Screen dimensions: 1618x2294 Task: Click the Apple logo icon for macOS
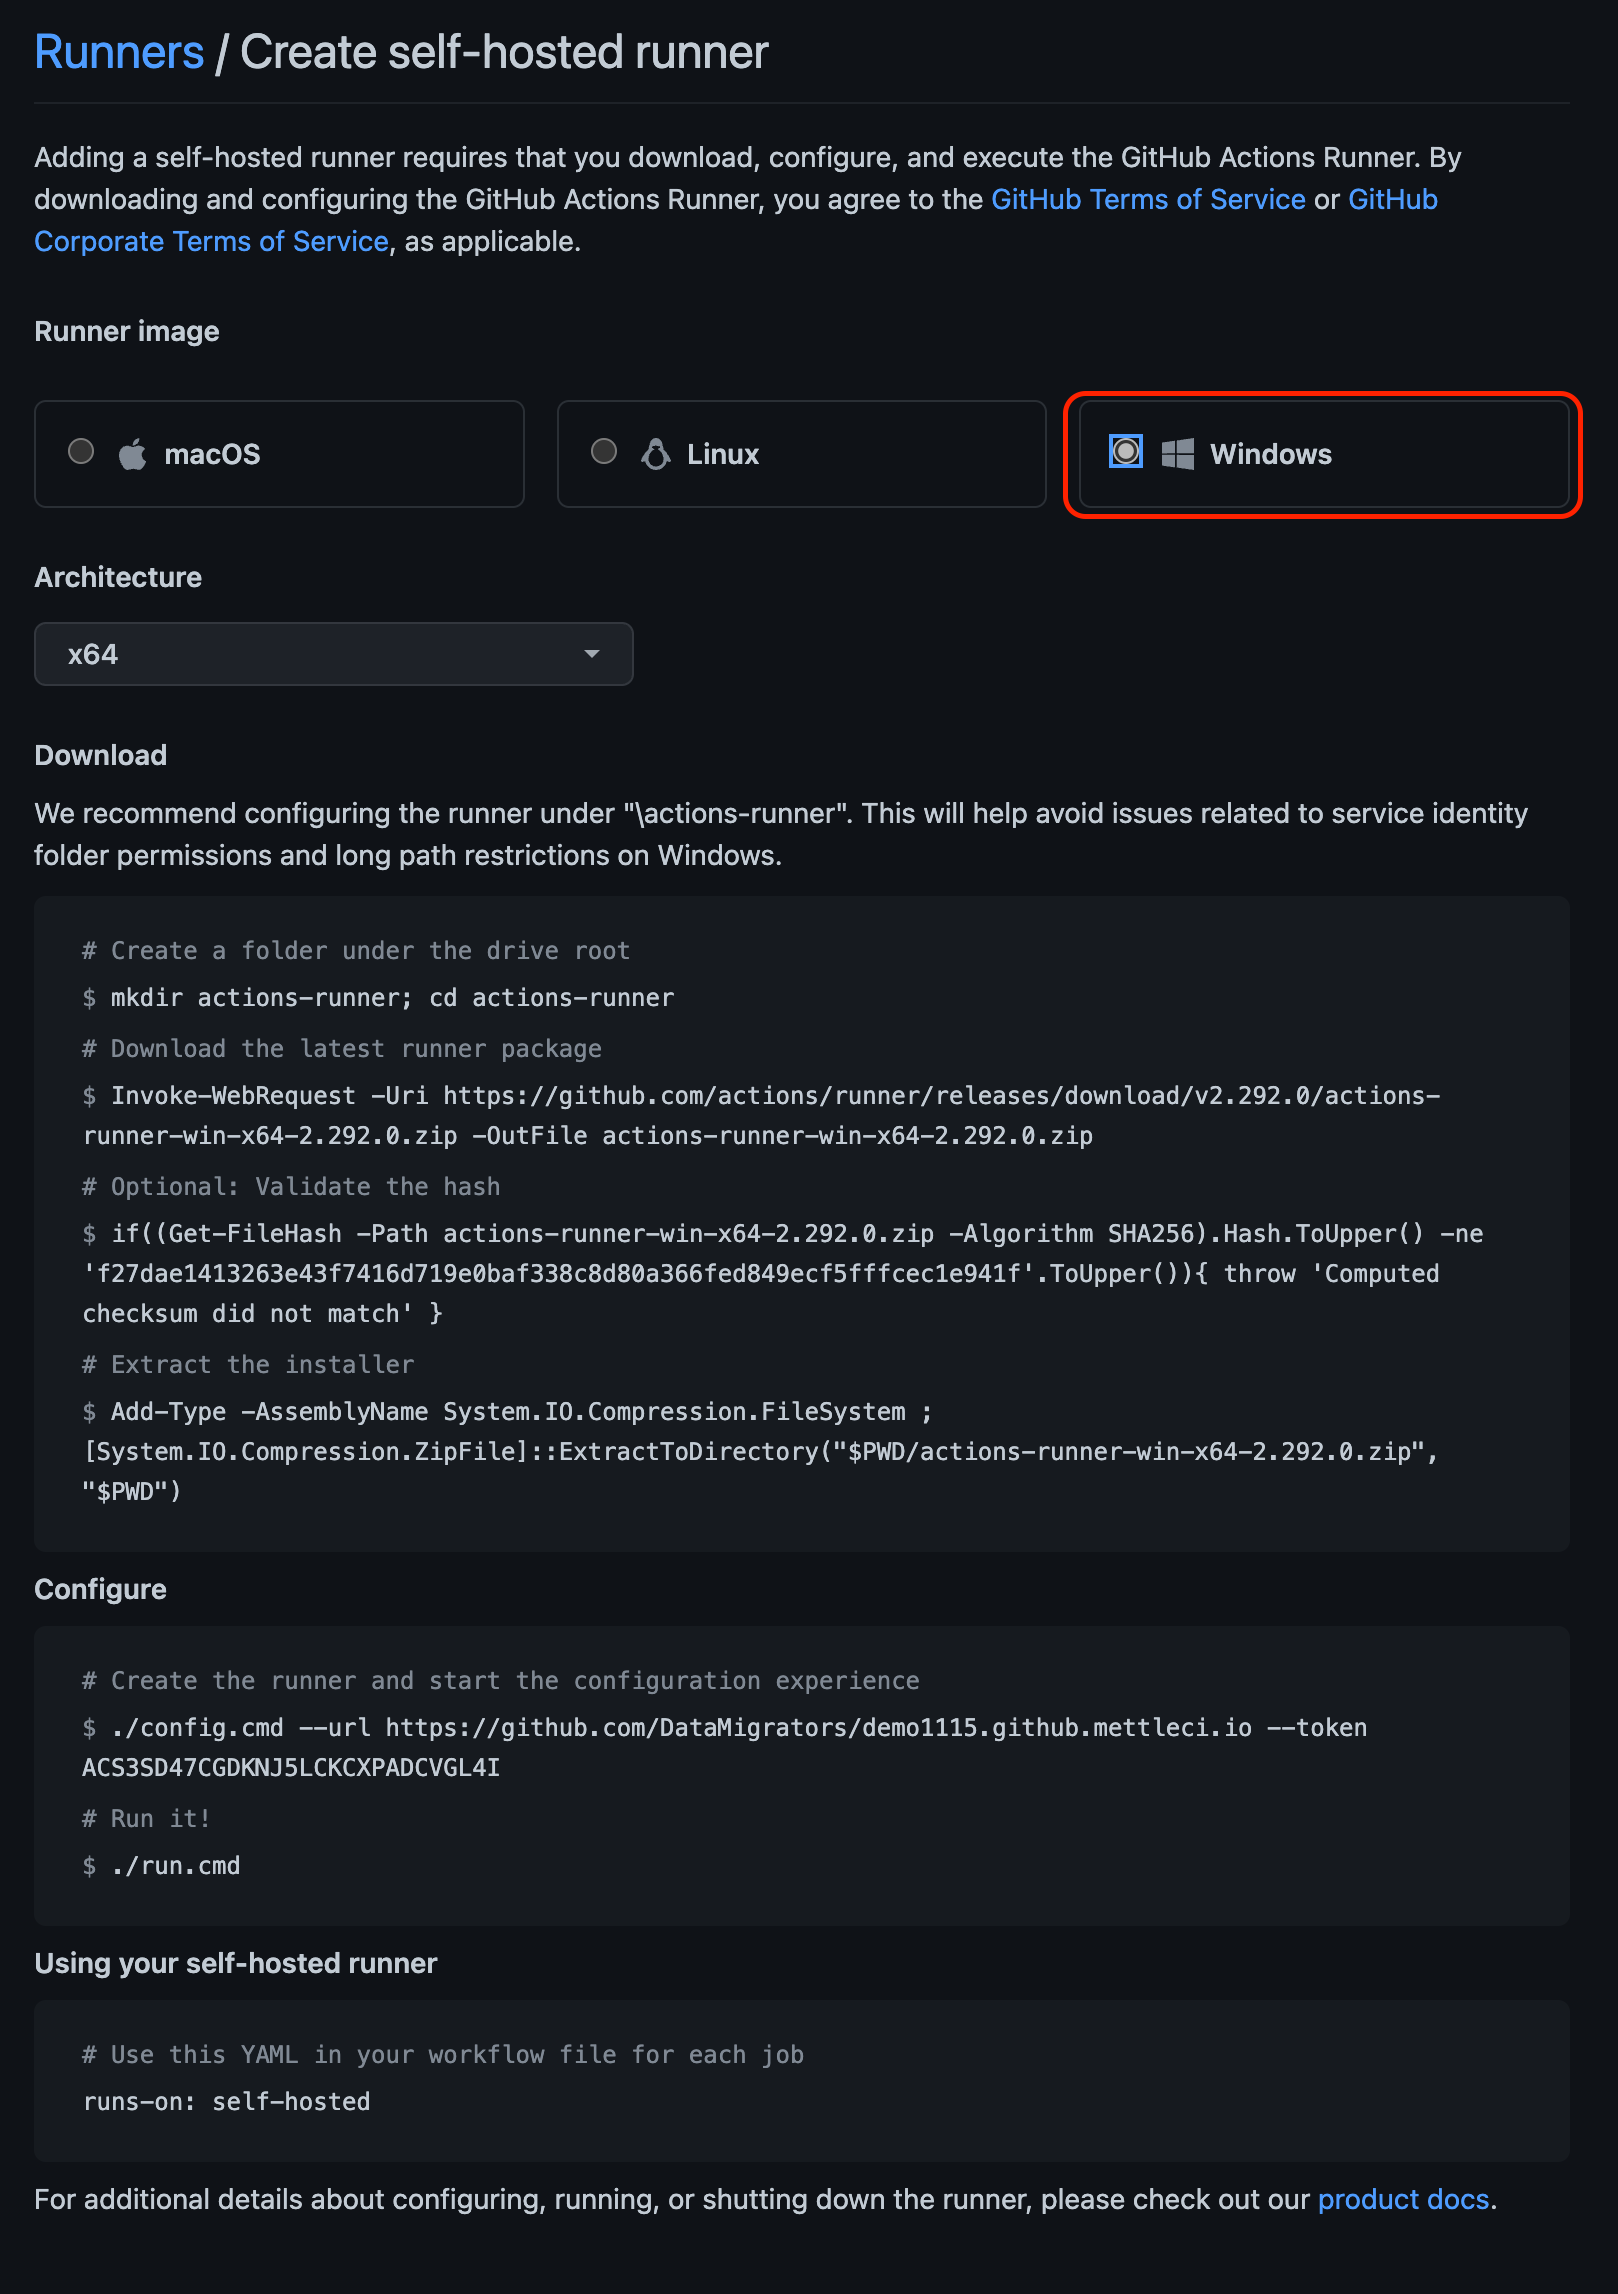click(132, 454)
